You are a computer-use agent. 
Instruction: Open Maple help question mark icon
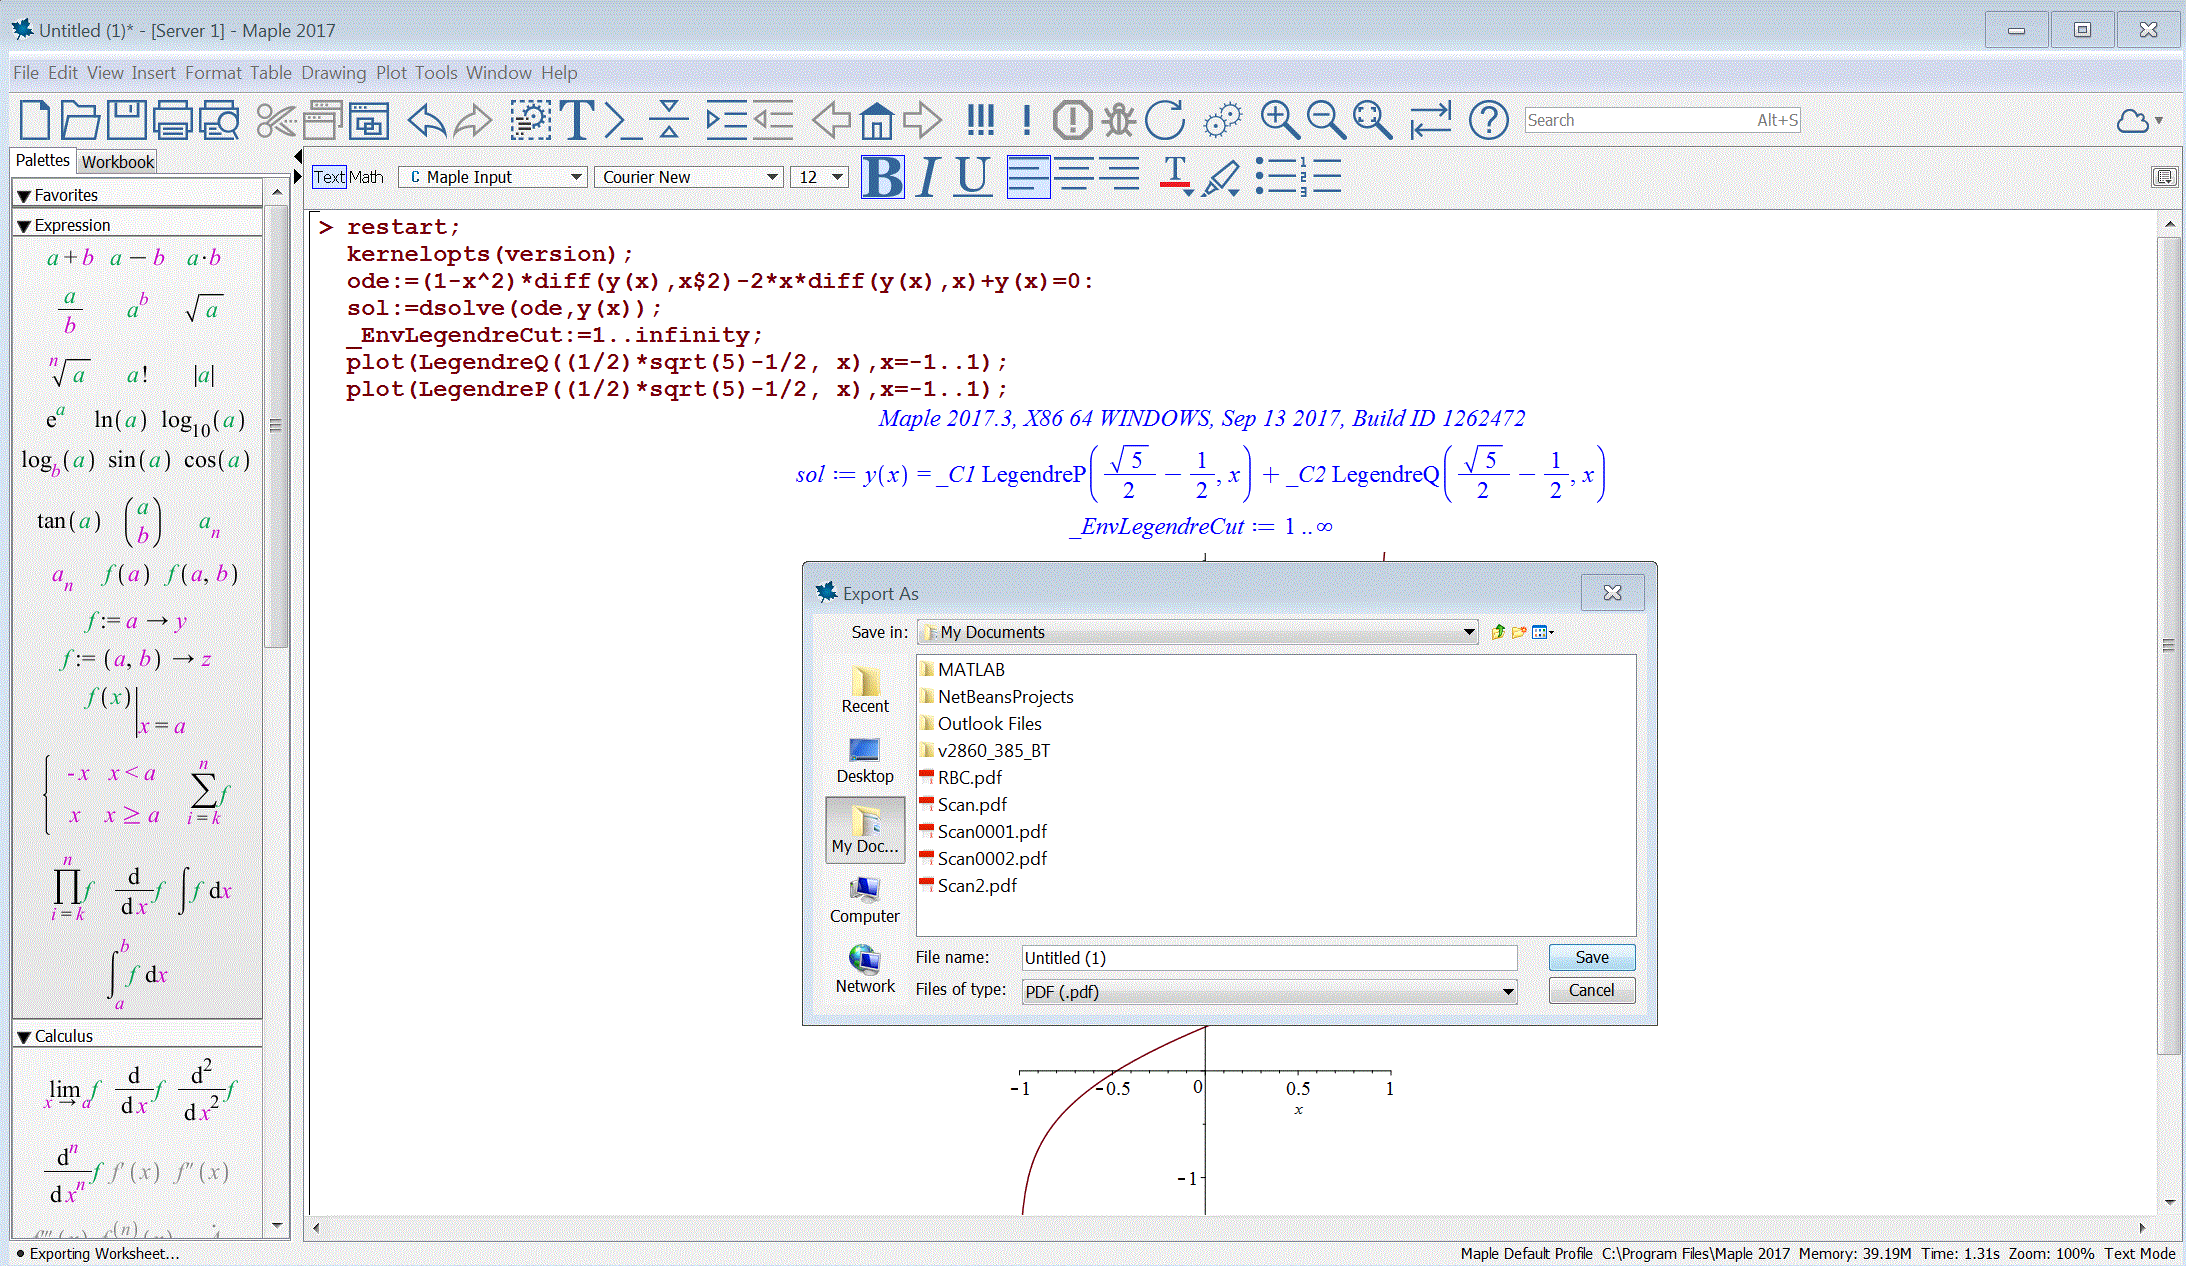(1488, 120)
